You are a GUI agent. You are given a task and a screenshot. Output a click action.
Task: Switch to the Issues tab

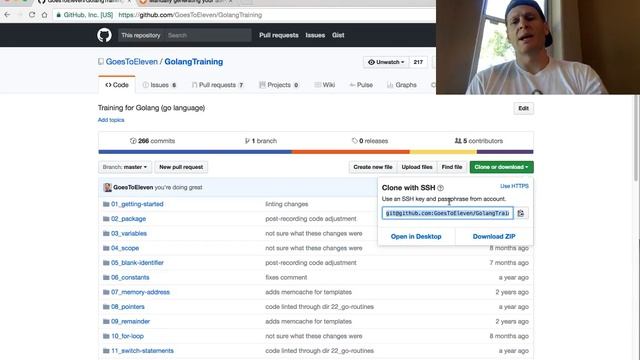coord(159,85)
